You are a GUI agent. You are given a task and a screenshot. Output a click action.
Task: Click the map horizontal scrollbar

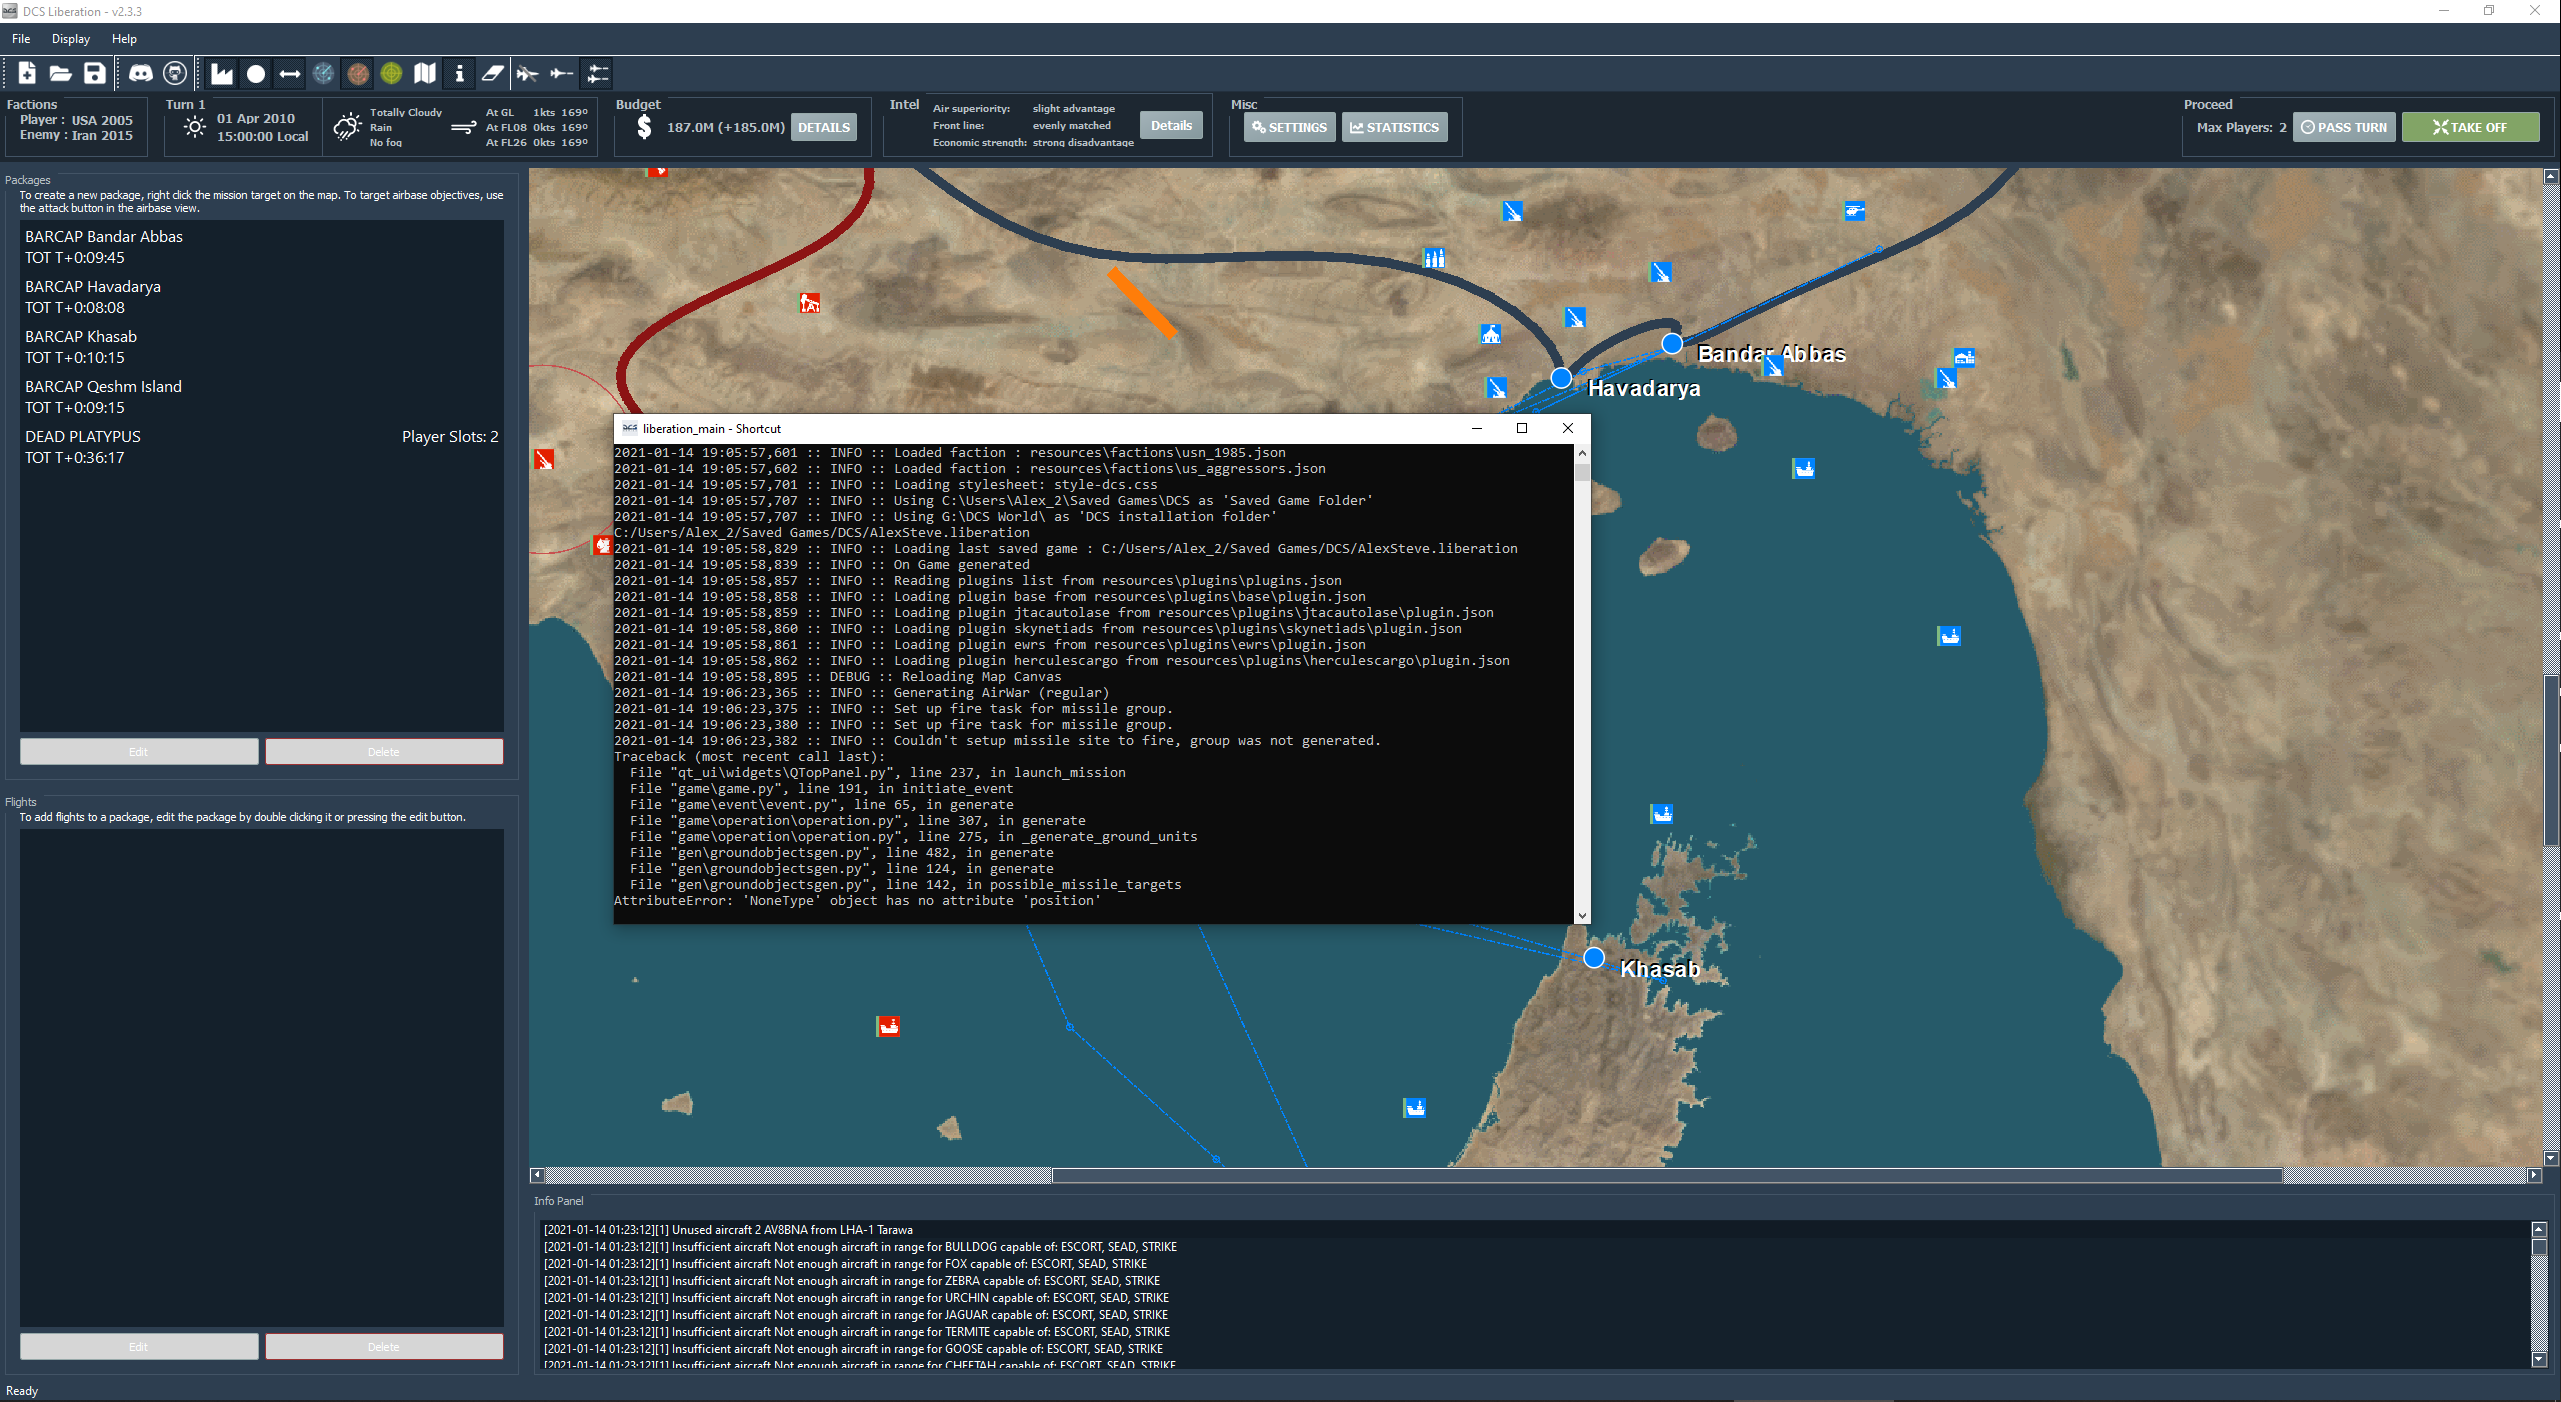pos(1667,1175)
